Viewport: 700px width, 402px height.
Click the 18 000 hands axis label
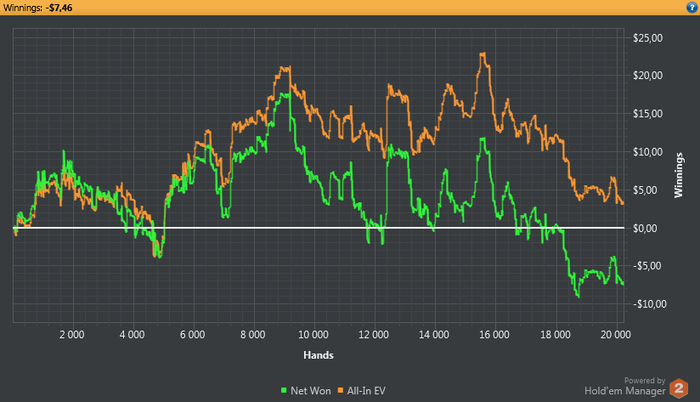pyautogui.click(x=555, y=335)
